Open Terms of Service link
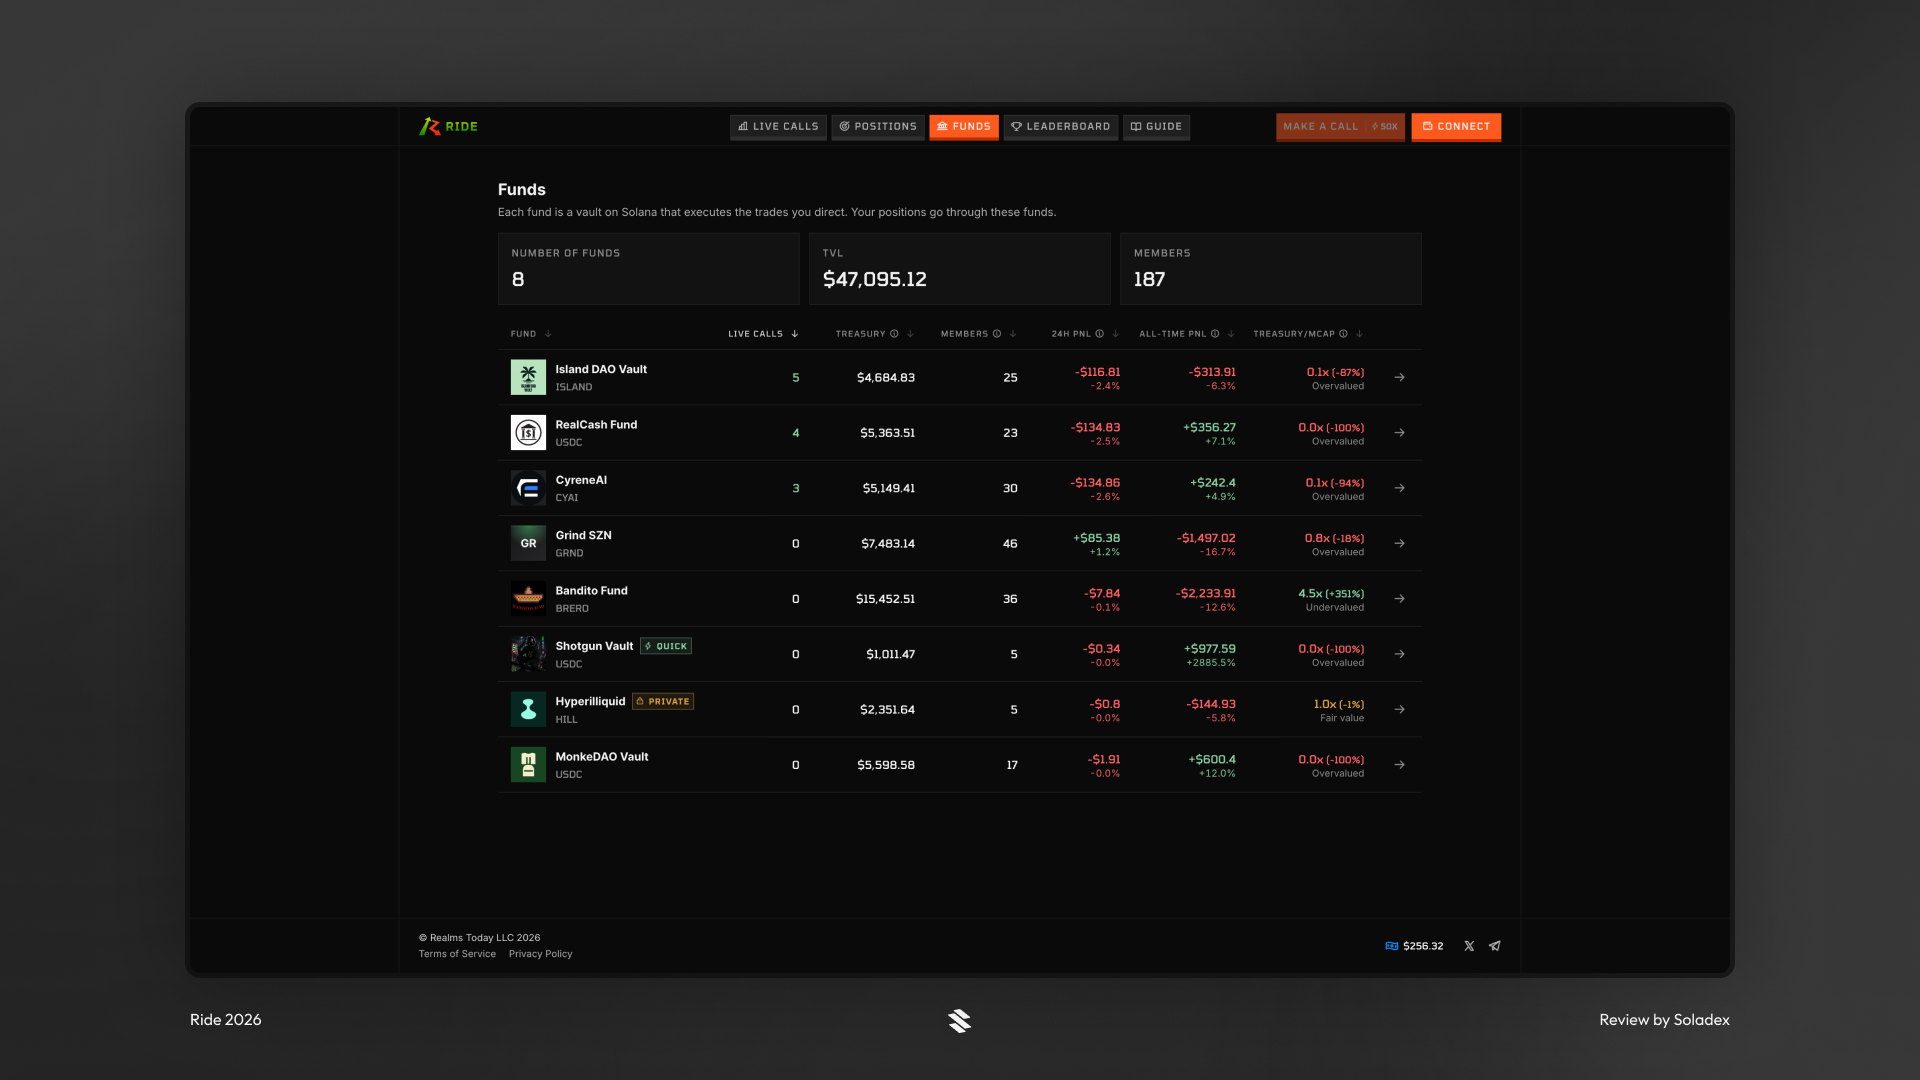This screenshot has width=1920, height=1080. click(x=457, y=954)
